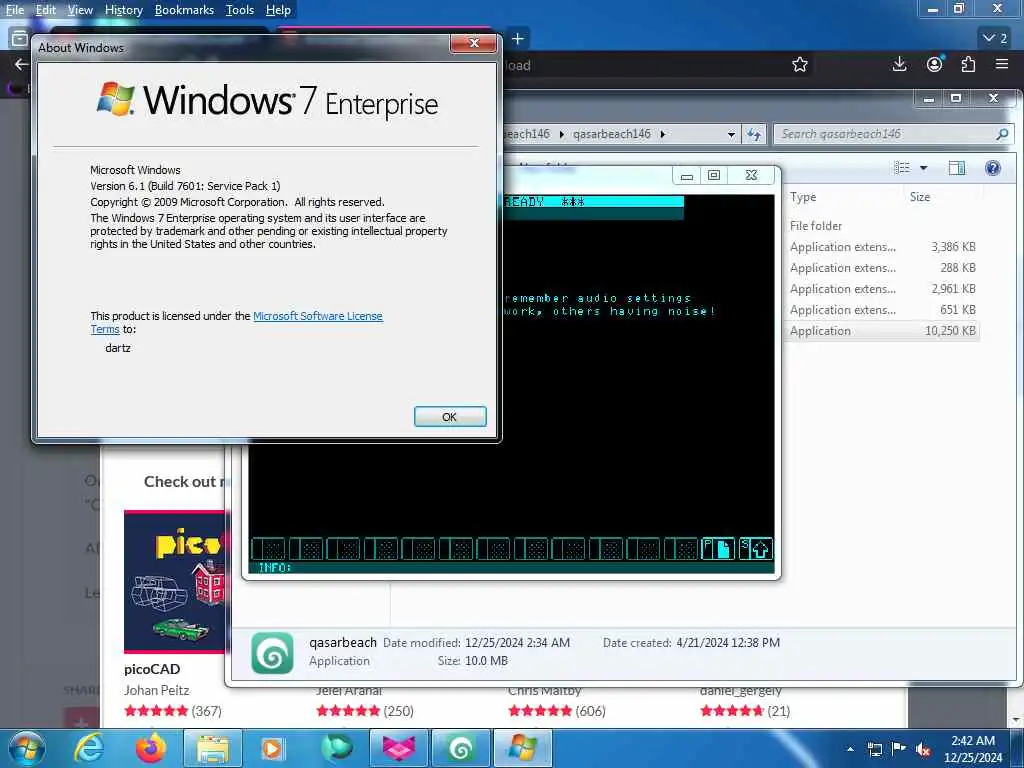The width and height of the screenshot is (1024, 768).
Task: Open the Firefox account icon
Action: click(x=935, y=64)
